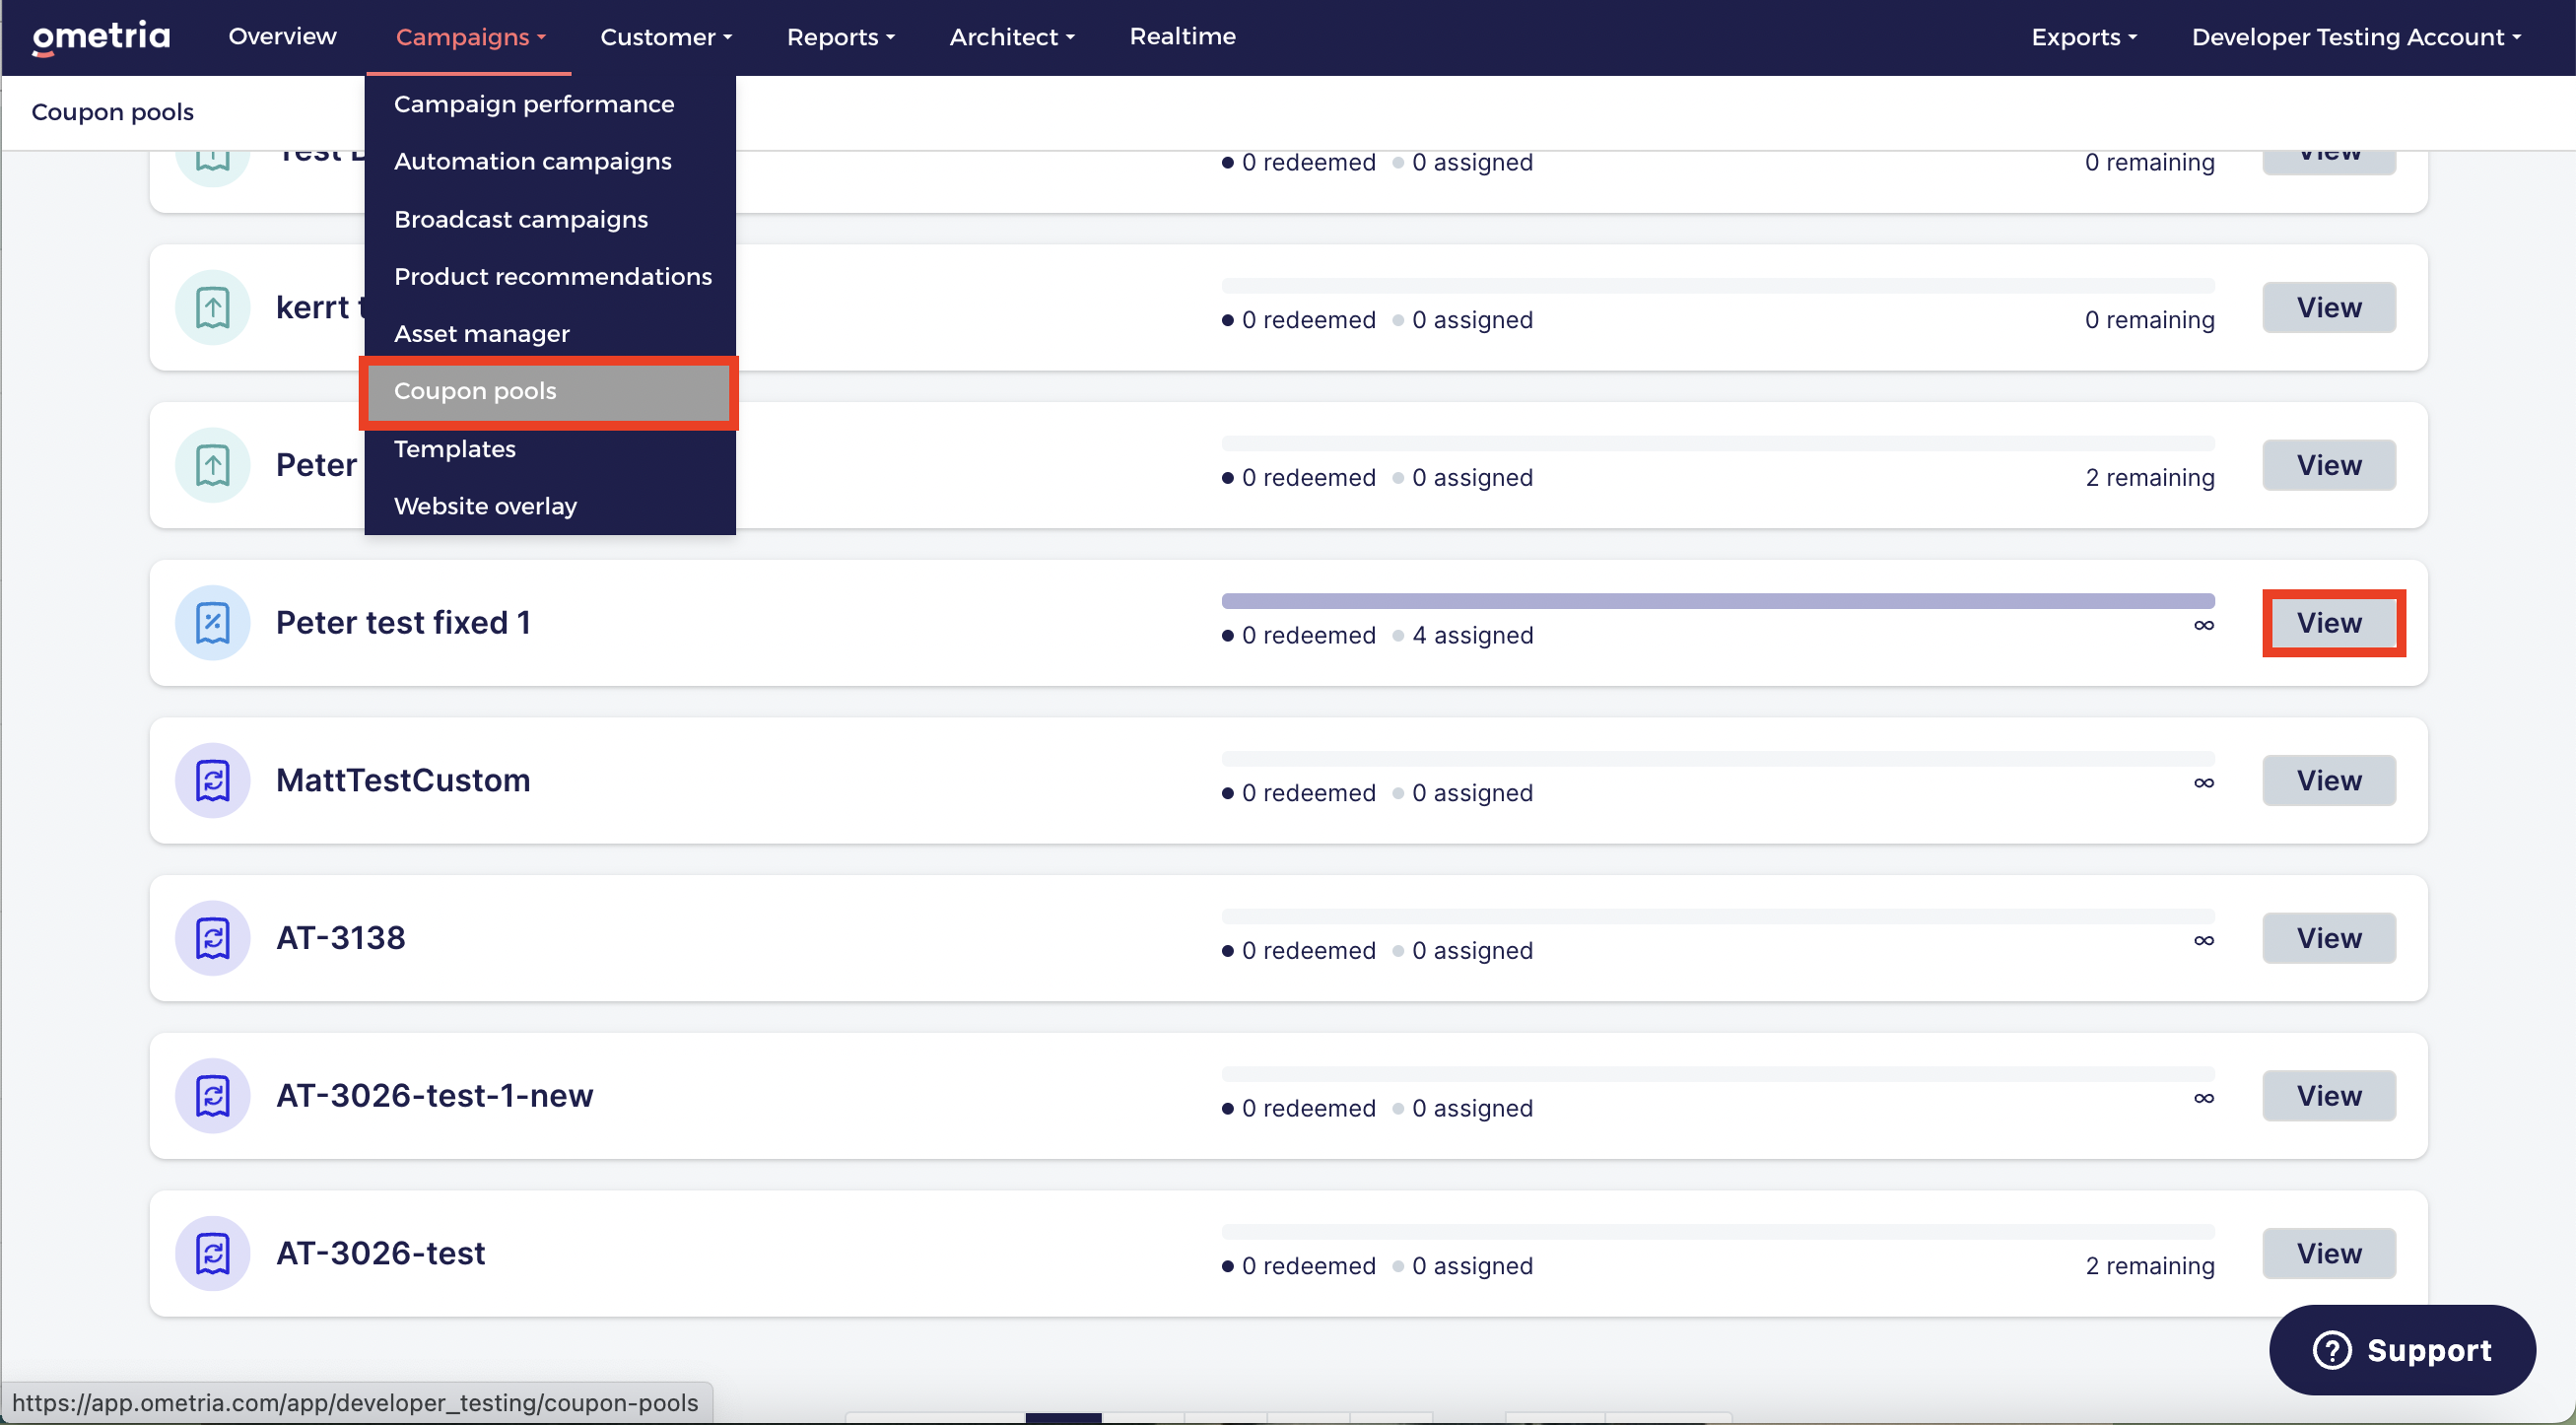Expand the Customer menu
Image resolution: width=2576 pixels, height=1425 pixels.
(x=666, y=37)
